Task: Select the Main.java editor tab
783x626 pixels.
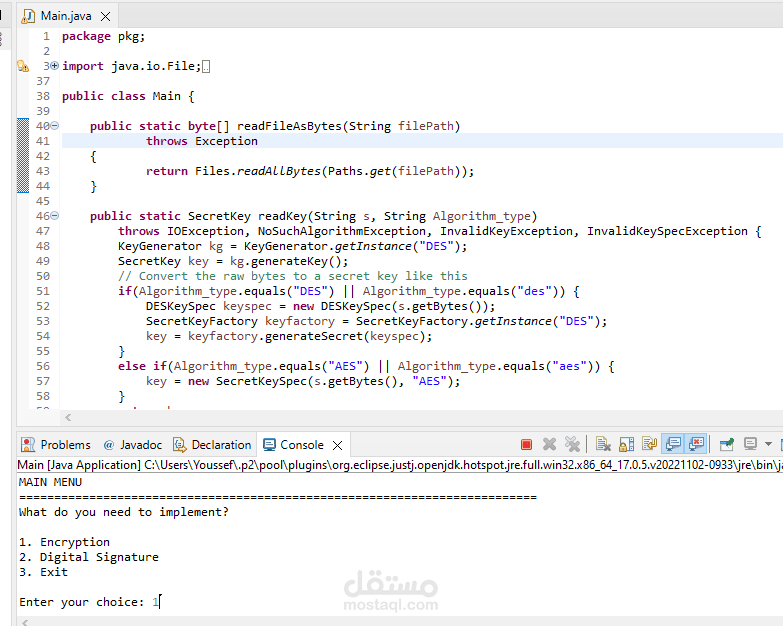Action: (66, 16)
